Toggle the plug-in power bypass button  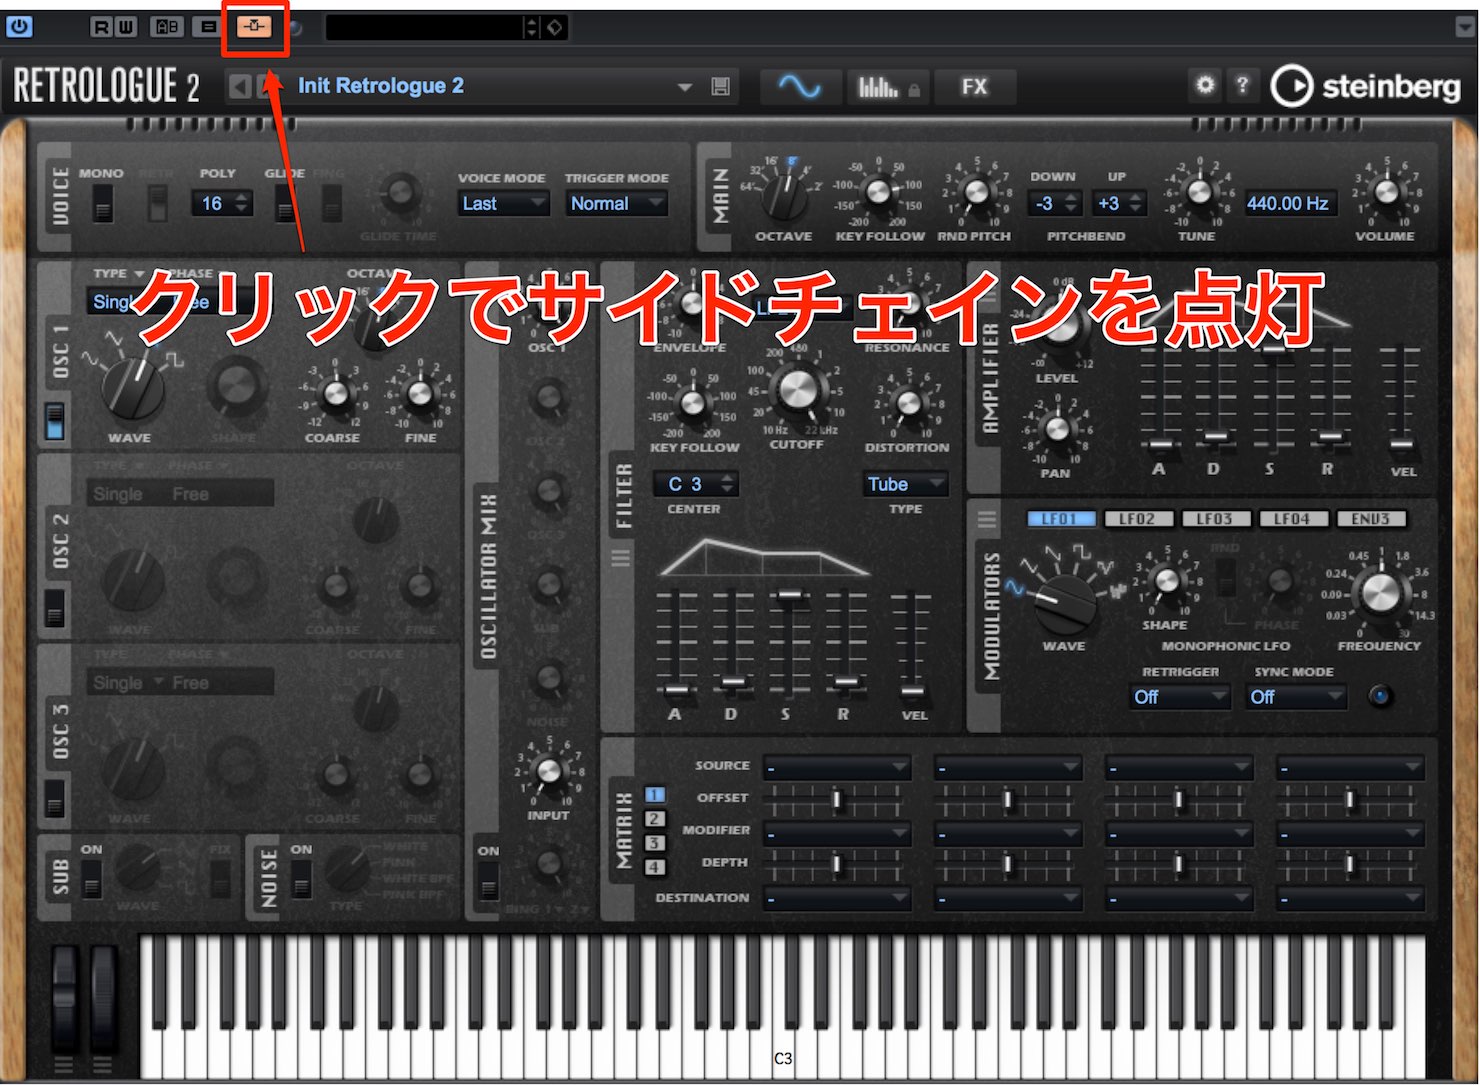click(x=19, y=27)
